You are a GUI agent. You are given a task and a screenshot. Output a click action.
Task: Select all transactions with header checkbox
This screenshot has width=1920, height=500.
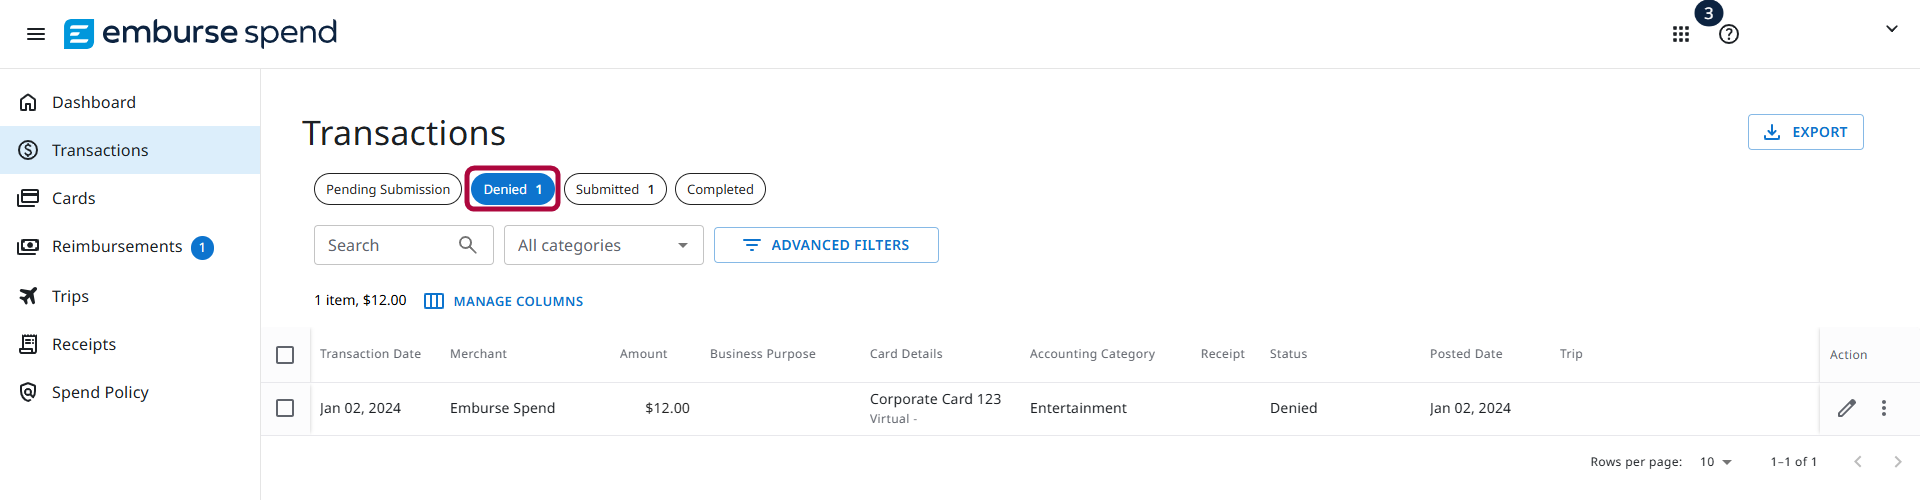[x=285, y=355]
